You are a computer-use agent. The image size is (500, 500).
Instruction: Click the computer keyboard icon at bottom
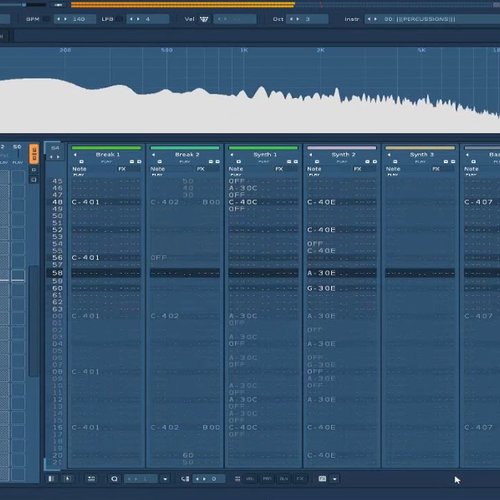point(322,479)
